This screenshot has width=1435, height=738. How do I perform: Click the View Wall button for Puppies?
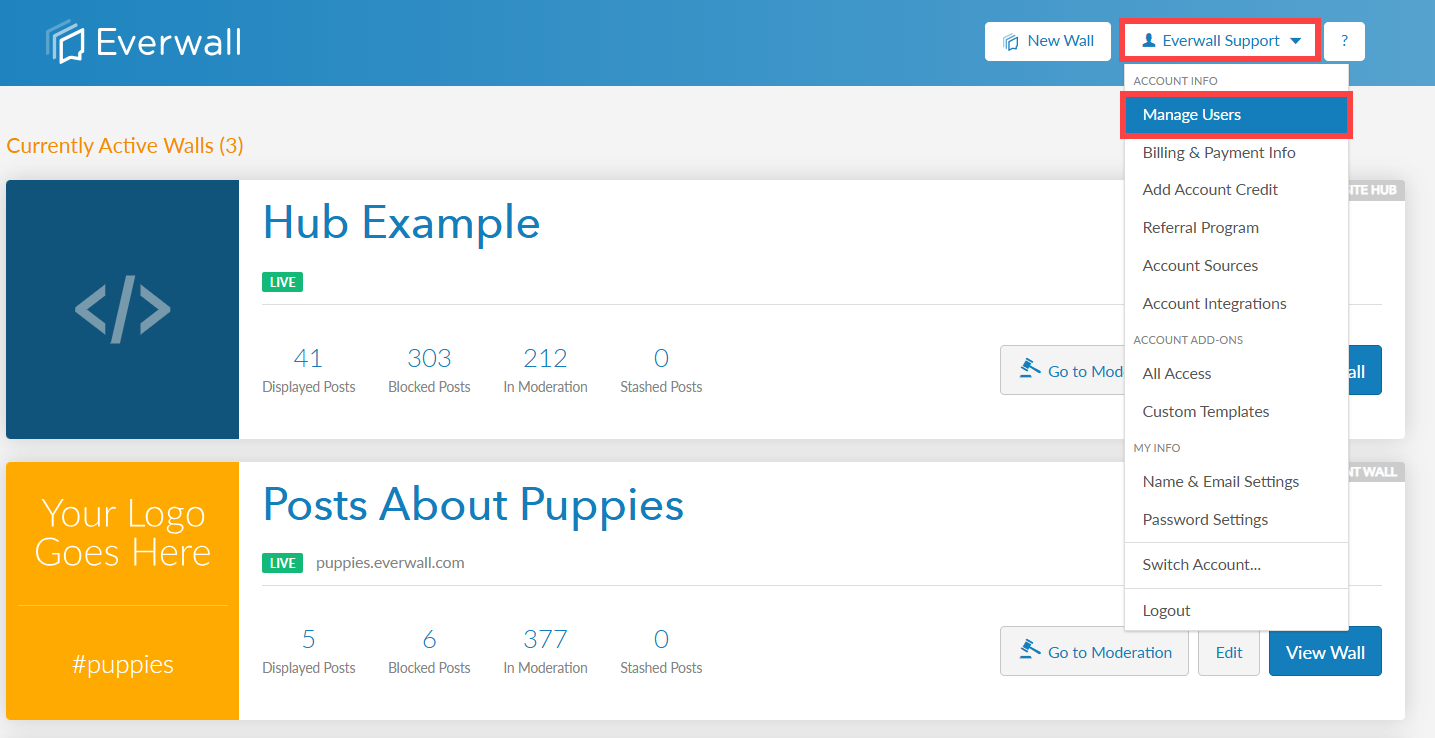point(1324,651)
